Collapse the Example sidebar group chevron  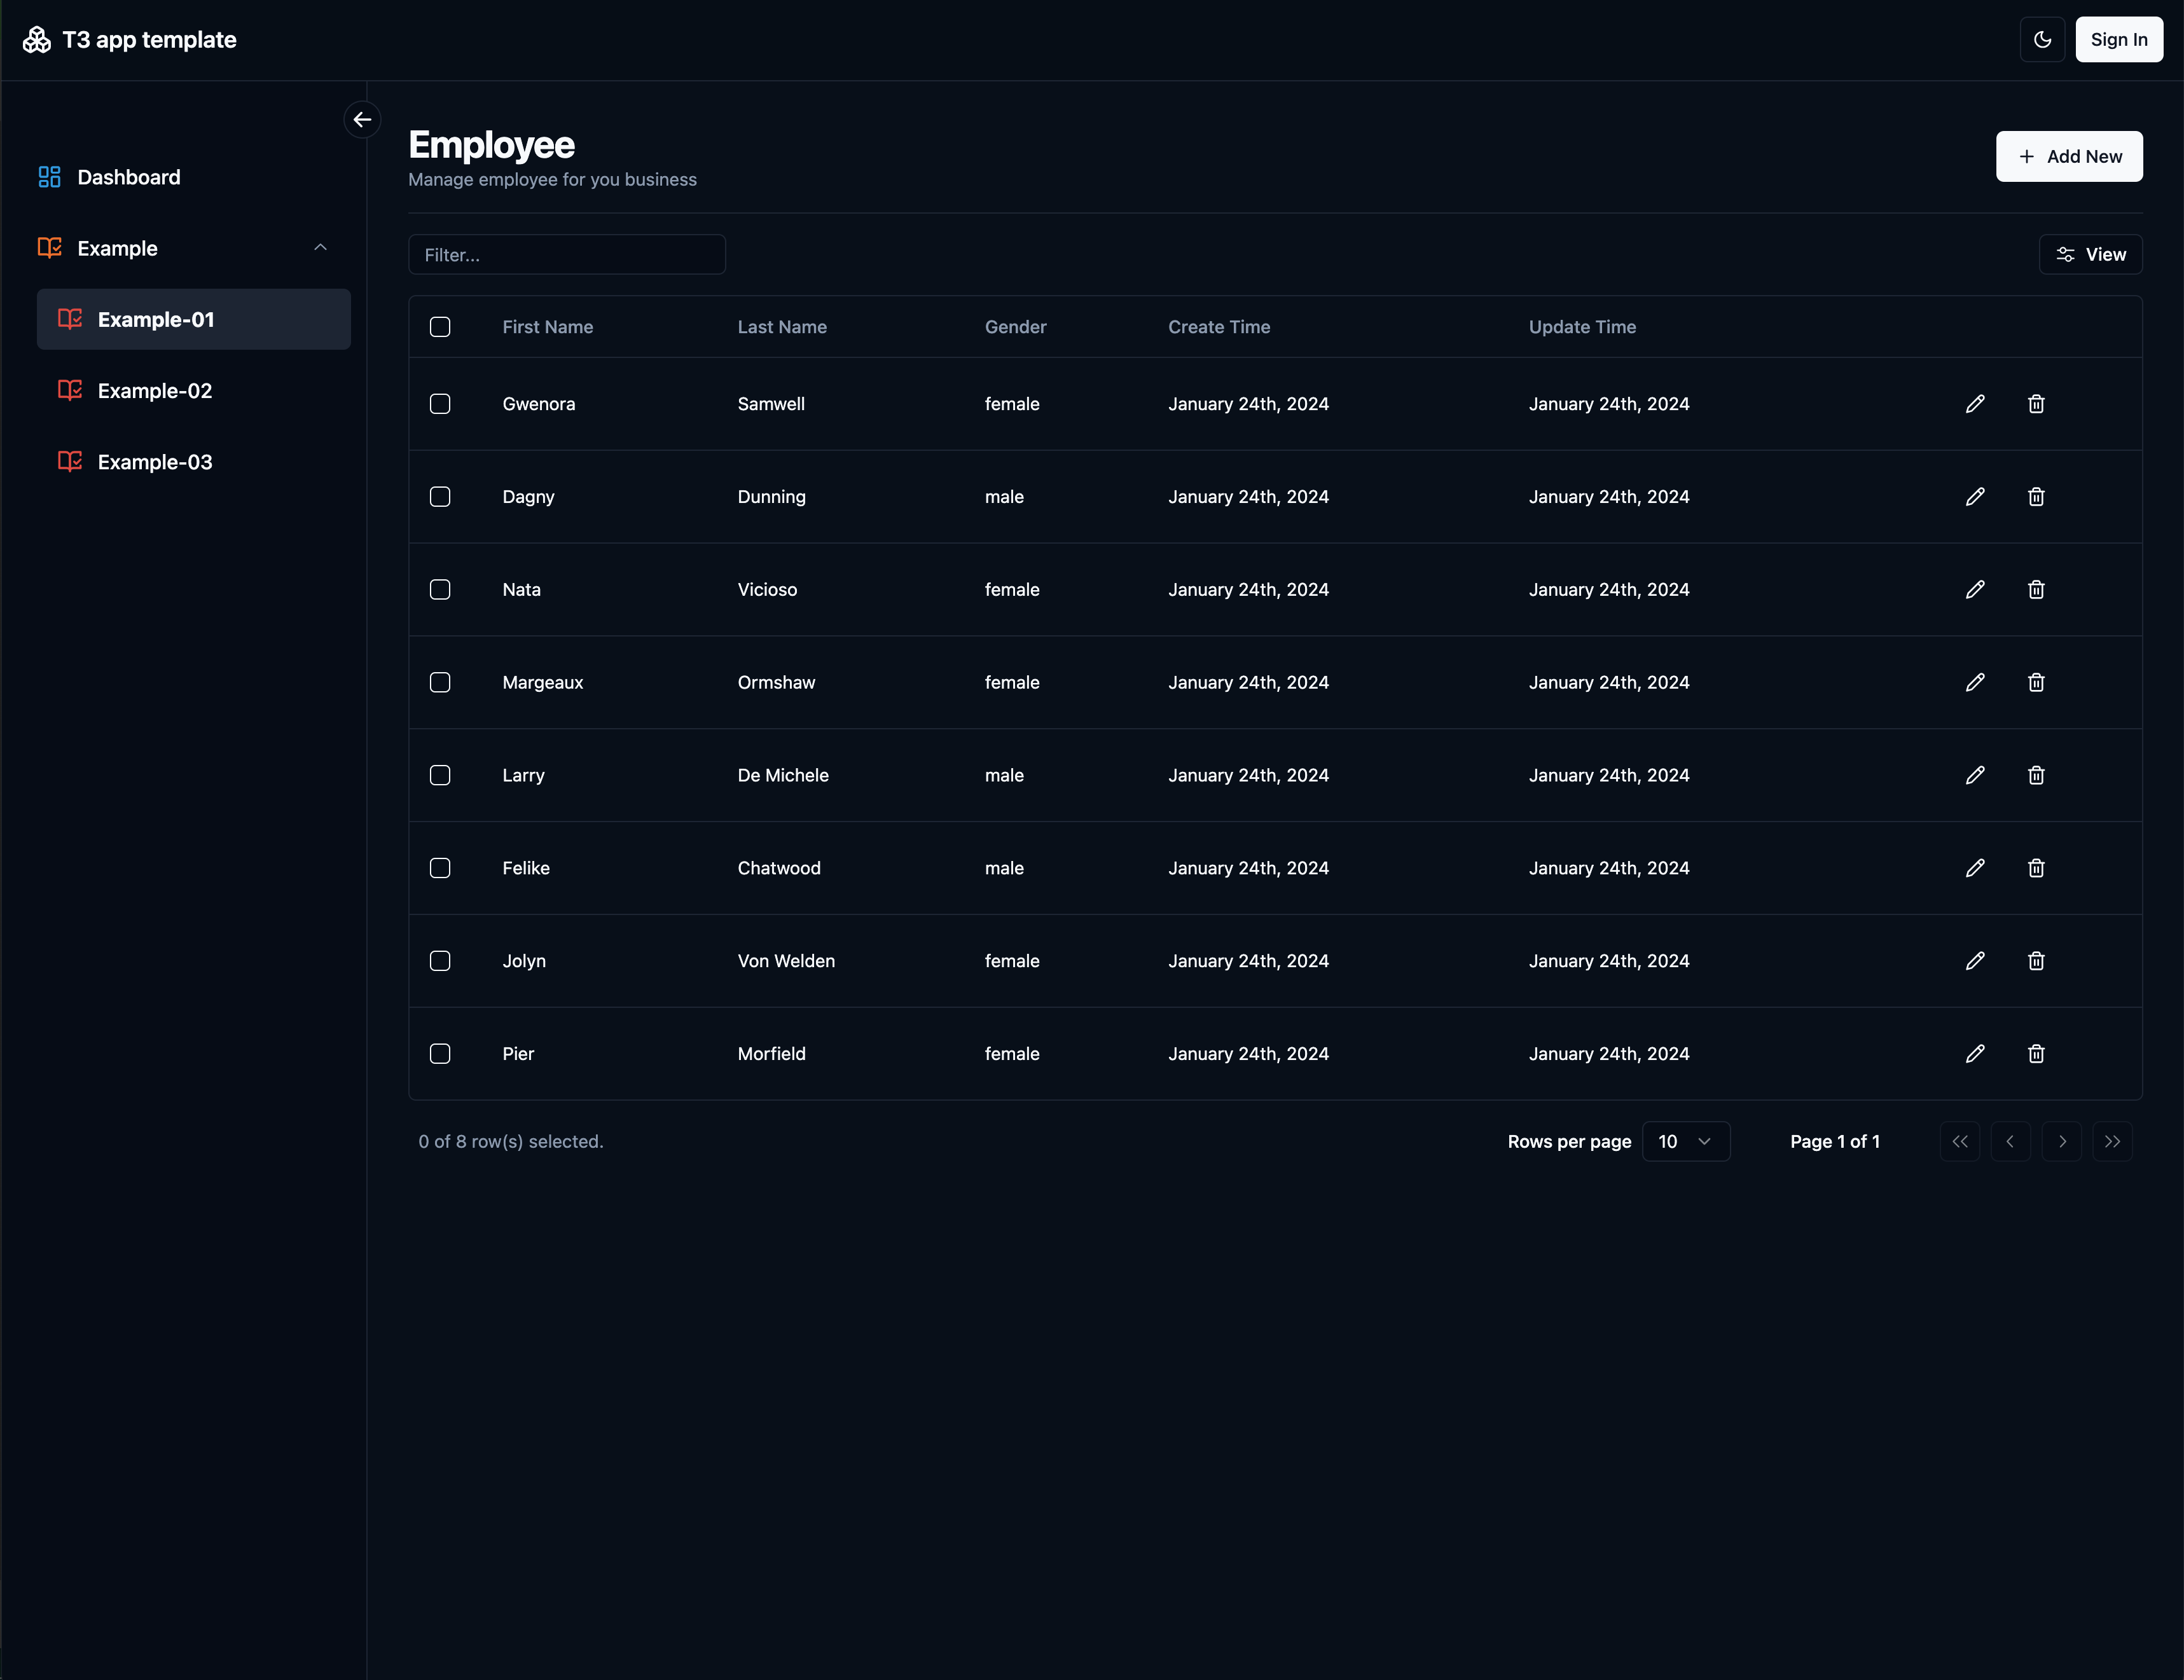(x=320, y=248)
